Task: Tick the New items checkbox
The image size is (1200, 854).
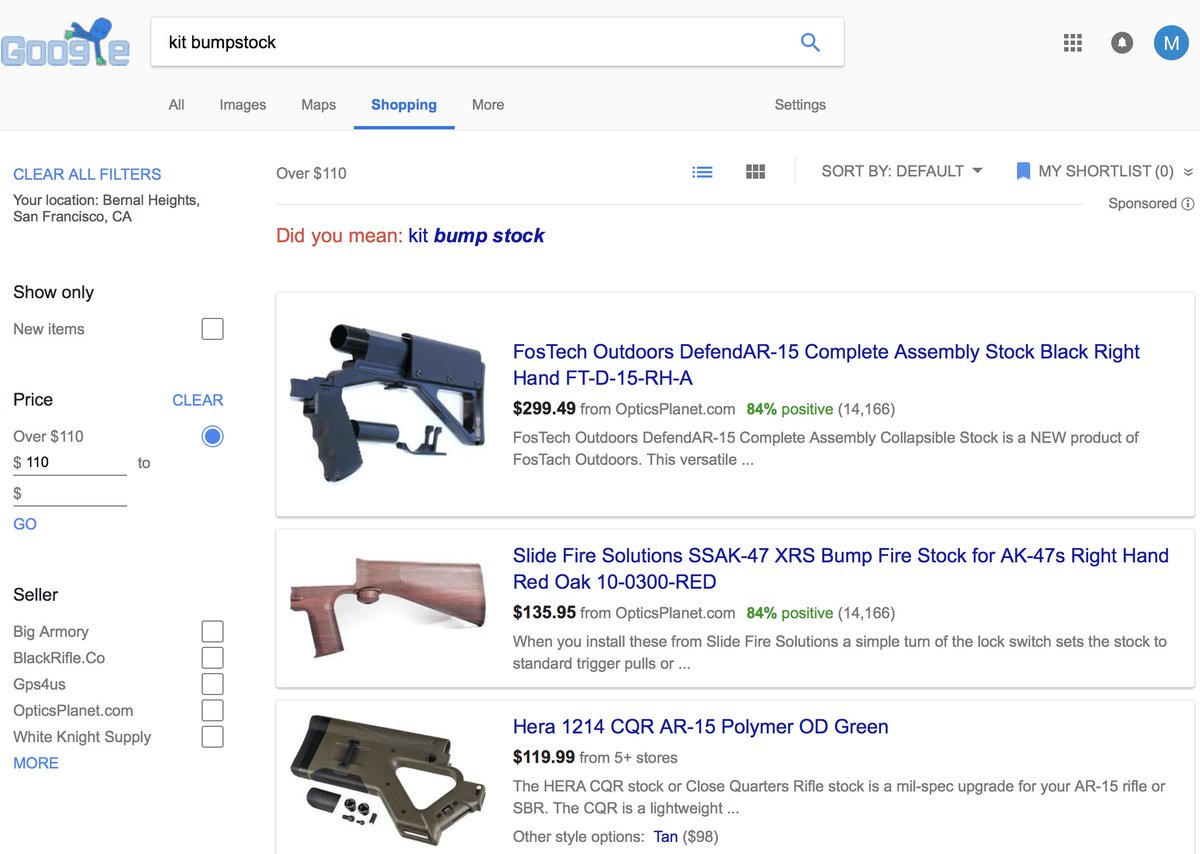Action: [x=212, y=329]
